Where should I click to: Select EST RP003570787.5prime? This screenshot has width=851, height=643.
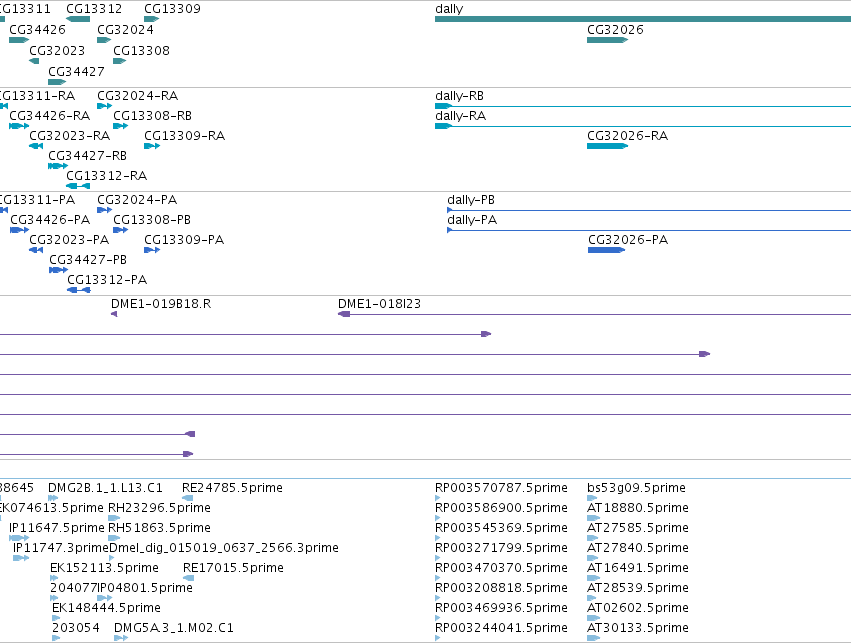click(x=437, y=498)
